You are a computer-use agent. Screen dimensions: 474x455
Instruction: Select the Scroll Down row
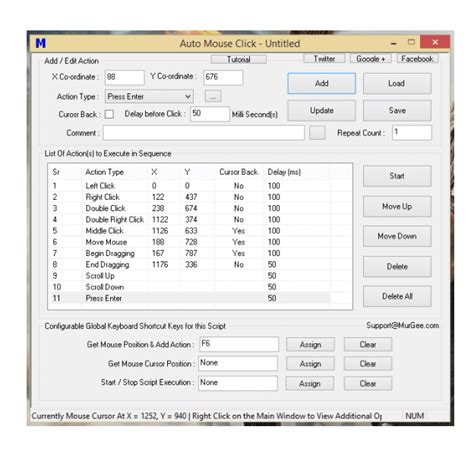coord(190,287)
